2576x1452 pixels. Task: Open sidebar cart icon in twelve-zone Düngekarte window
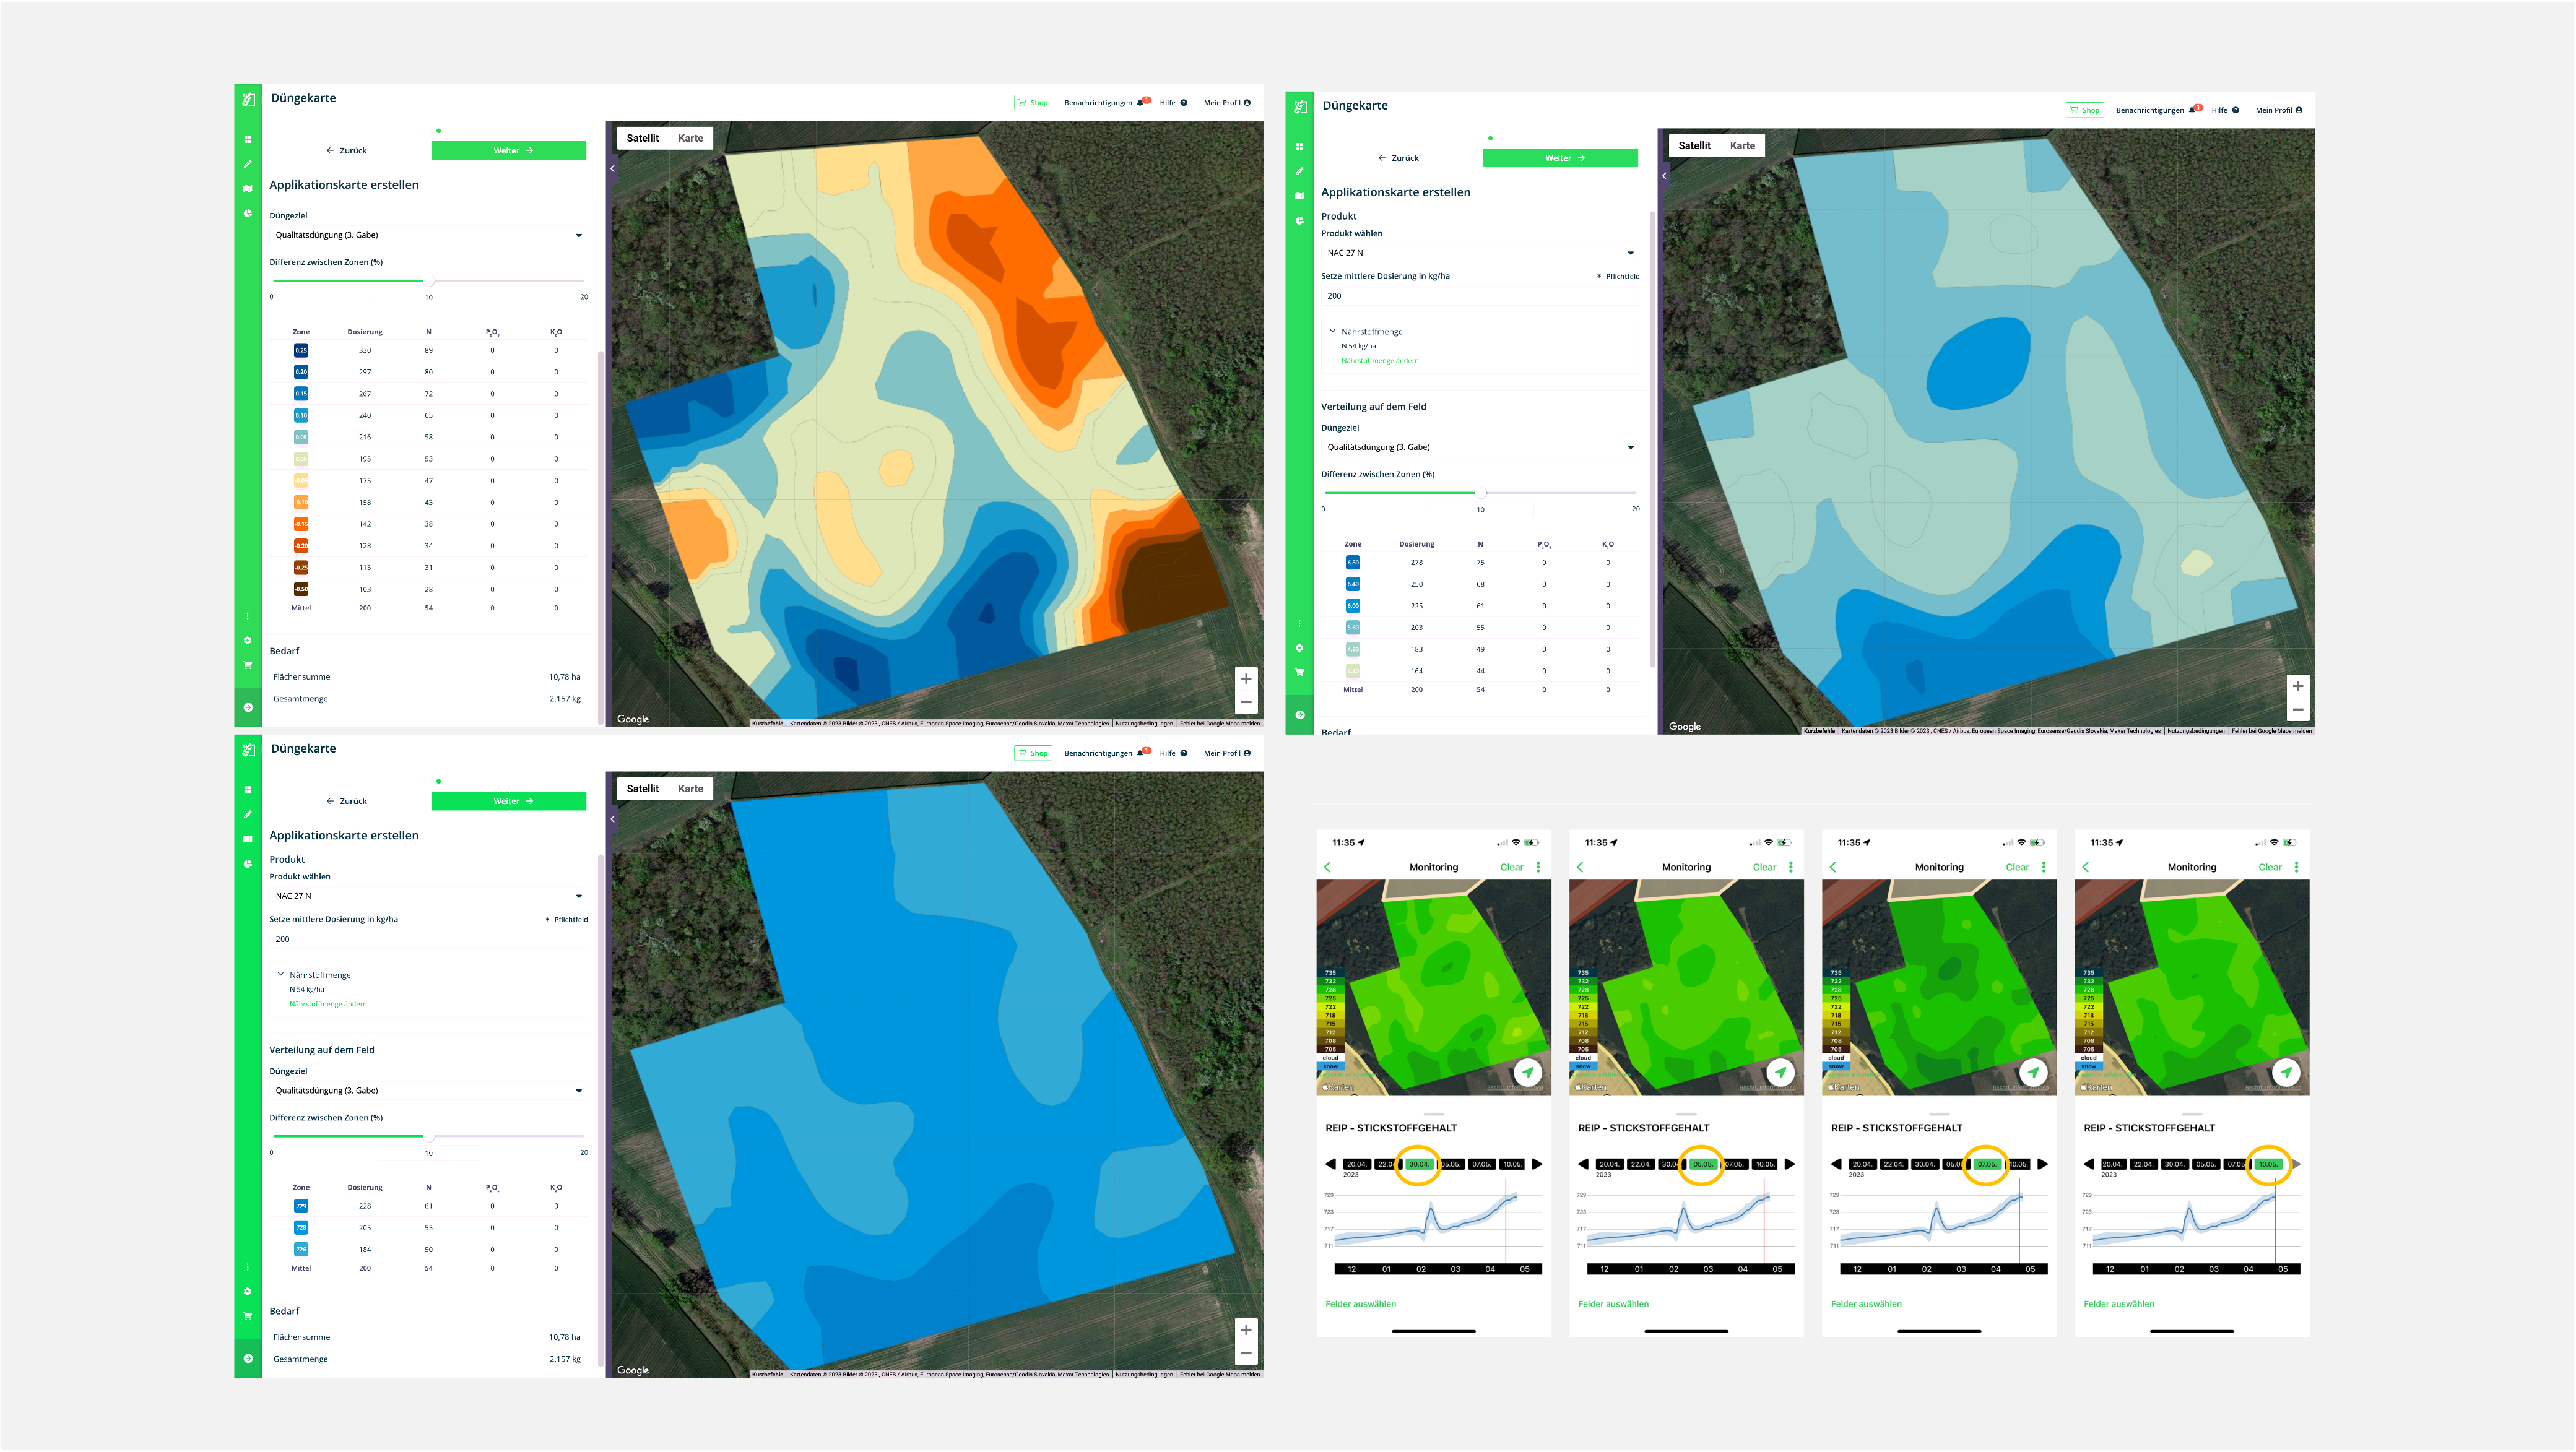click(248, 665)
